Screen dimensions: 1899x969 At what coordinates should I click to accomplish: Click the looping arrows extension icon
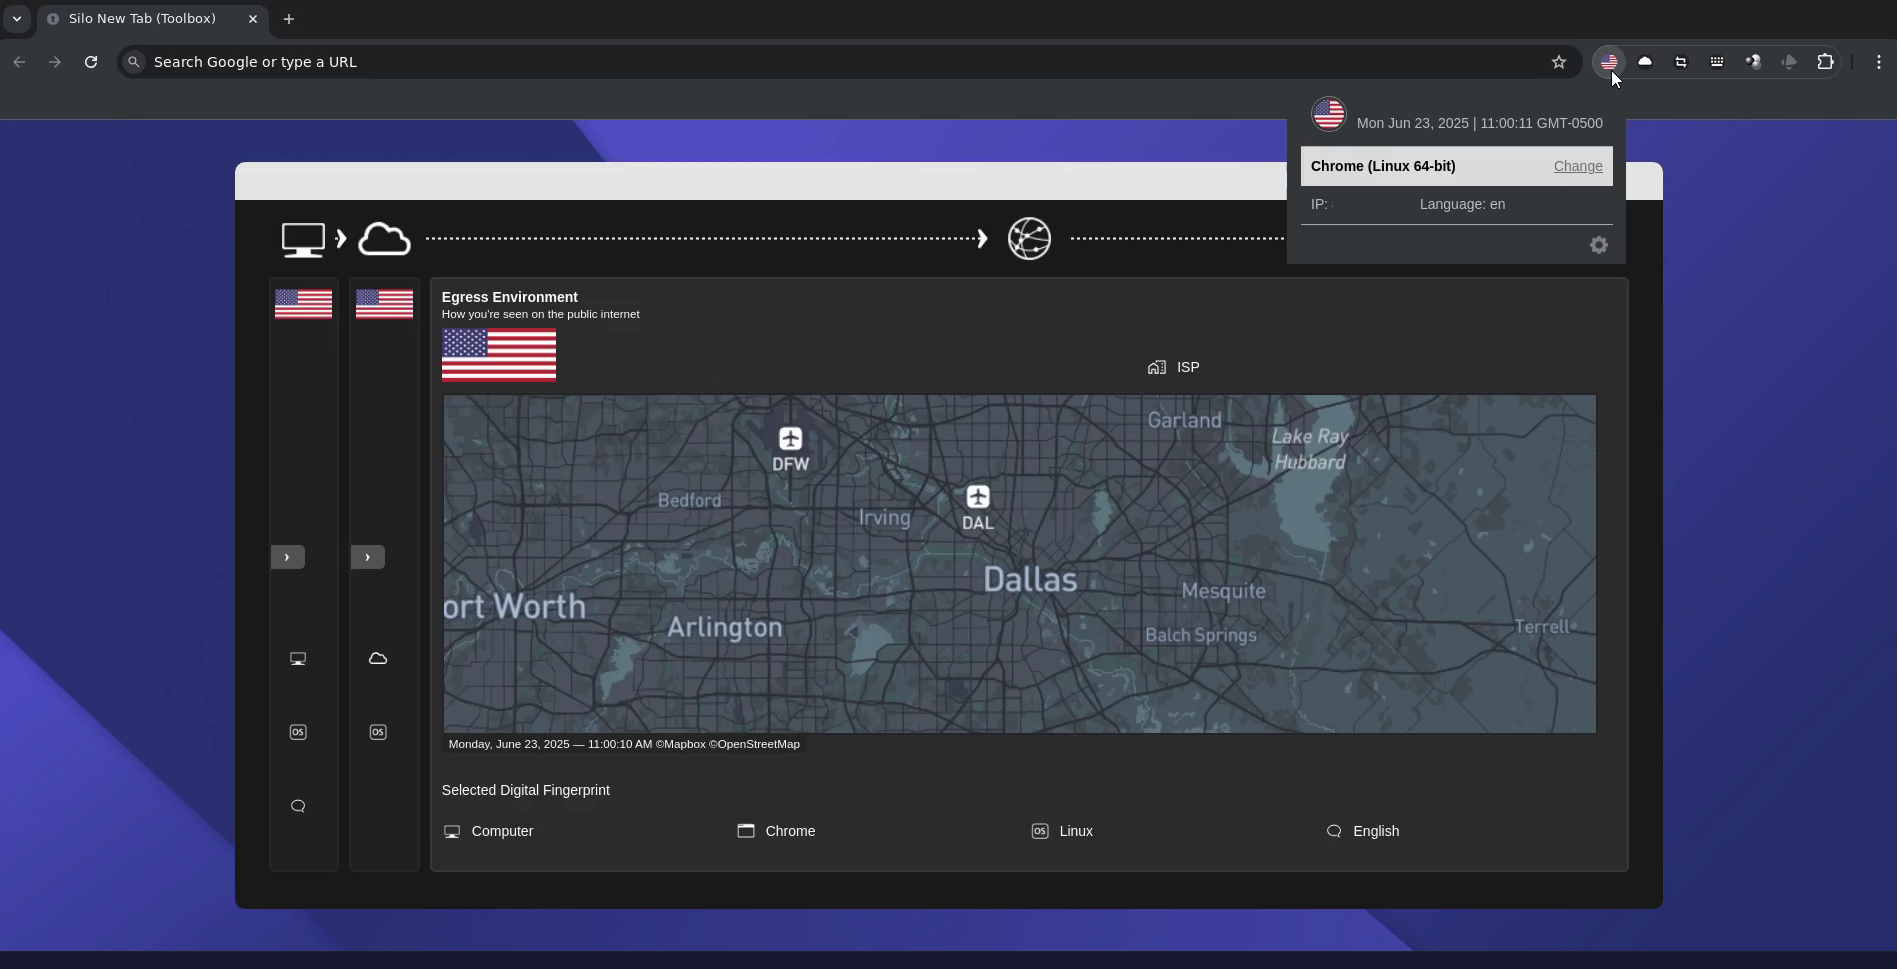click(1681, 62)
